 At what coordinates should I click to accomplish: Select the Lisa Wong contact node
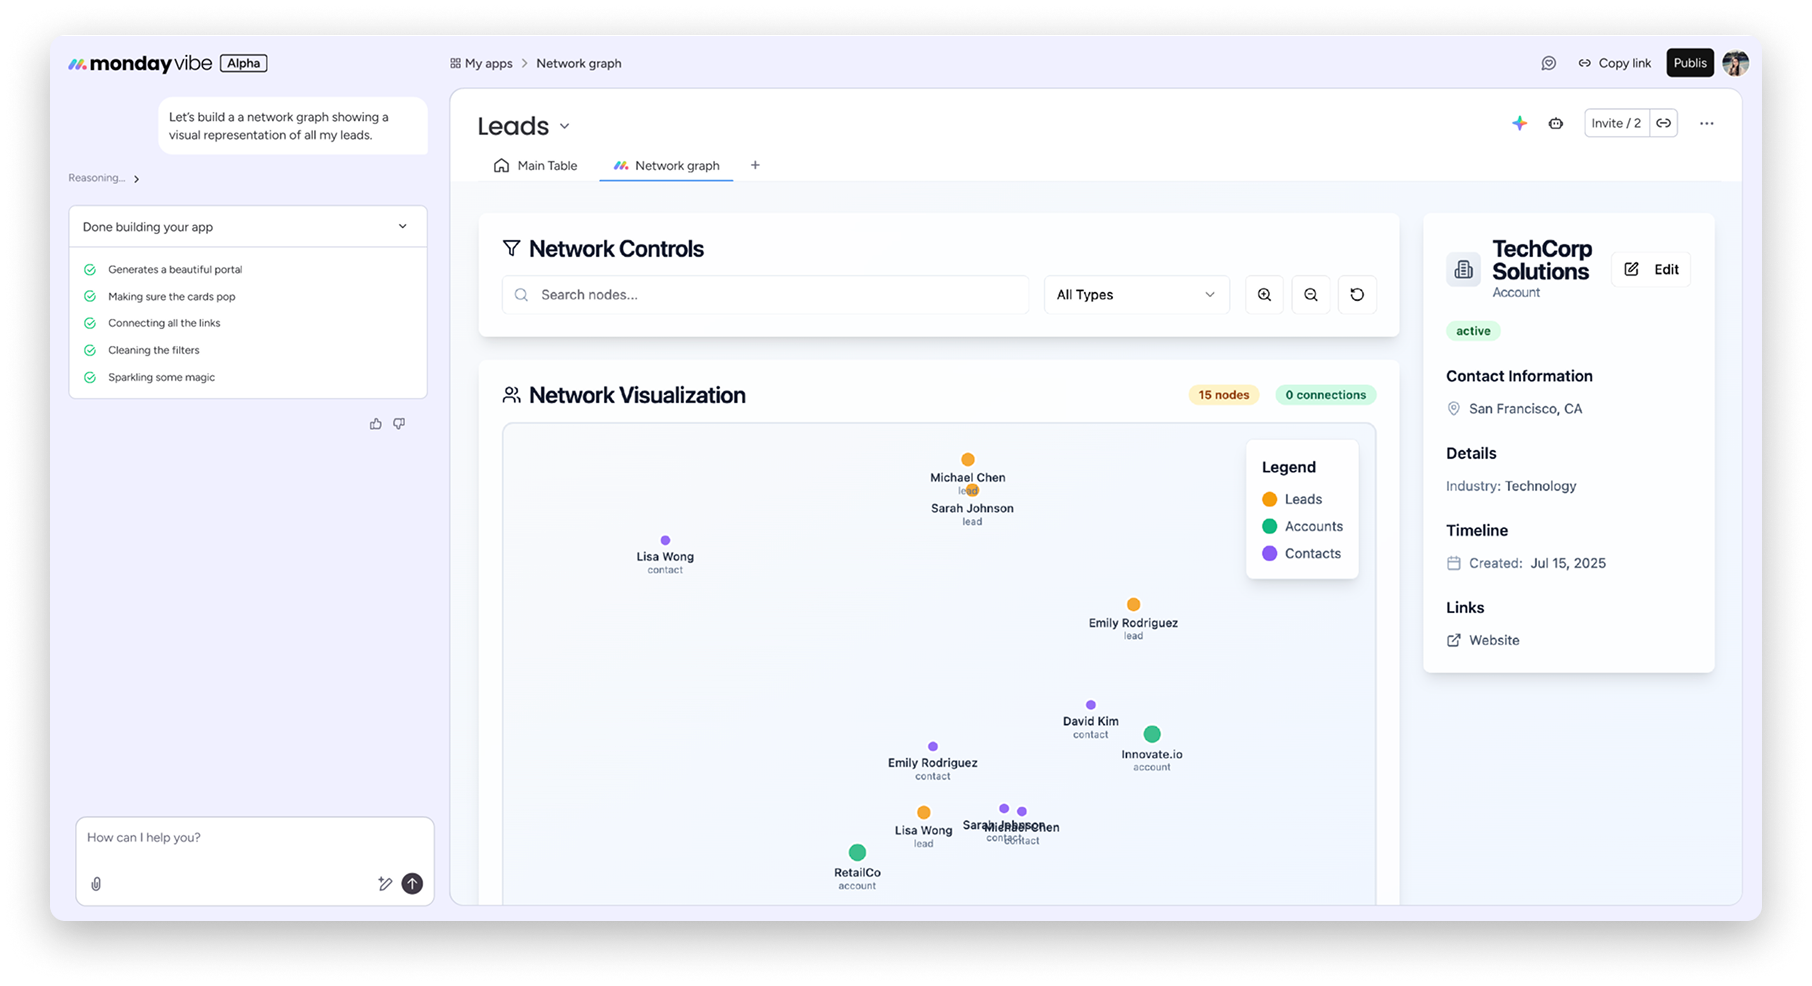click(665, 541)
